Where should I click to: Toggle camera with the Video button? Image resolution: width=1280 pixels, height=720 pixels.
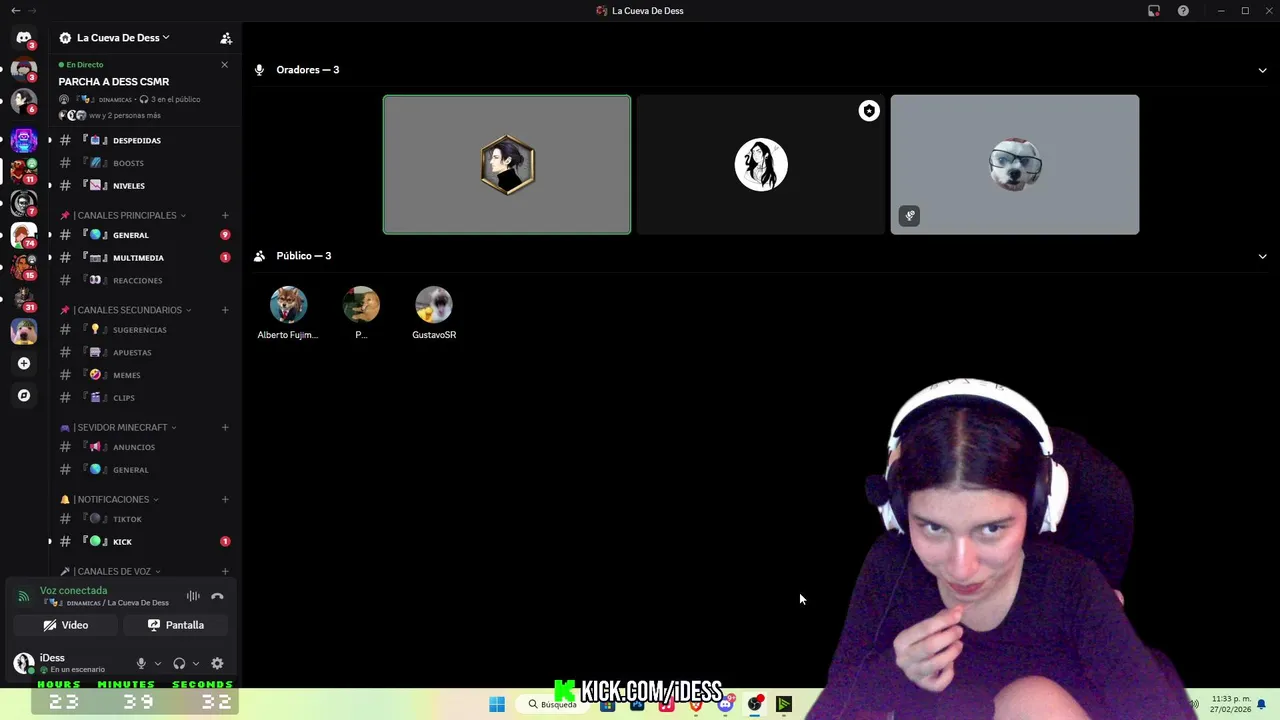pyautogui.click(x=66, y=625)
